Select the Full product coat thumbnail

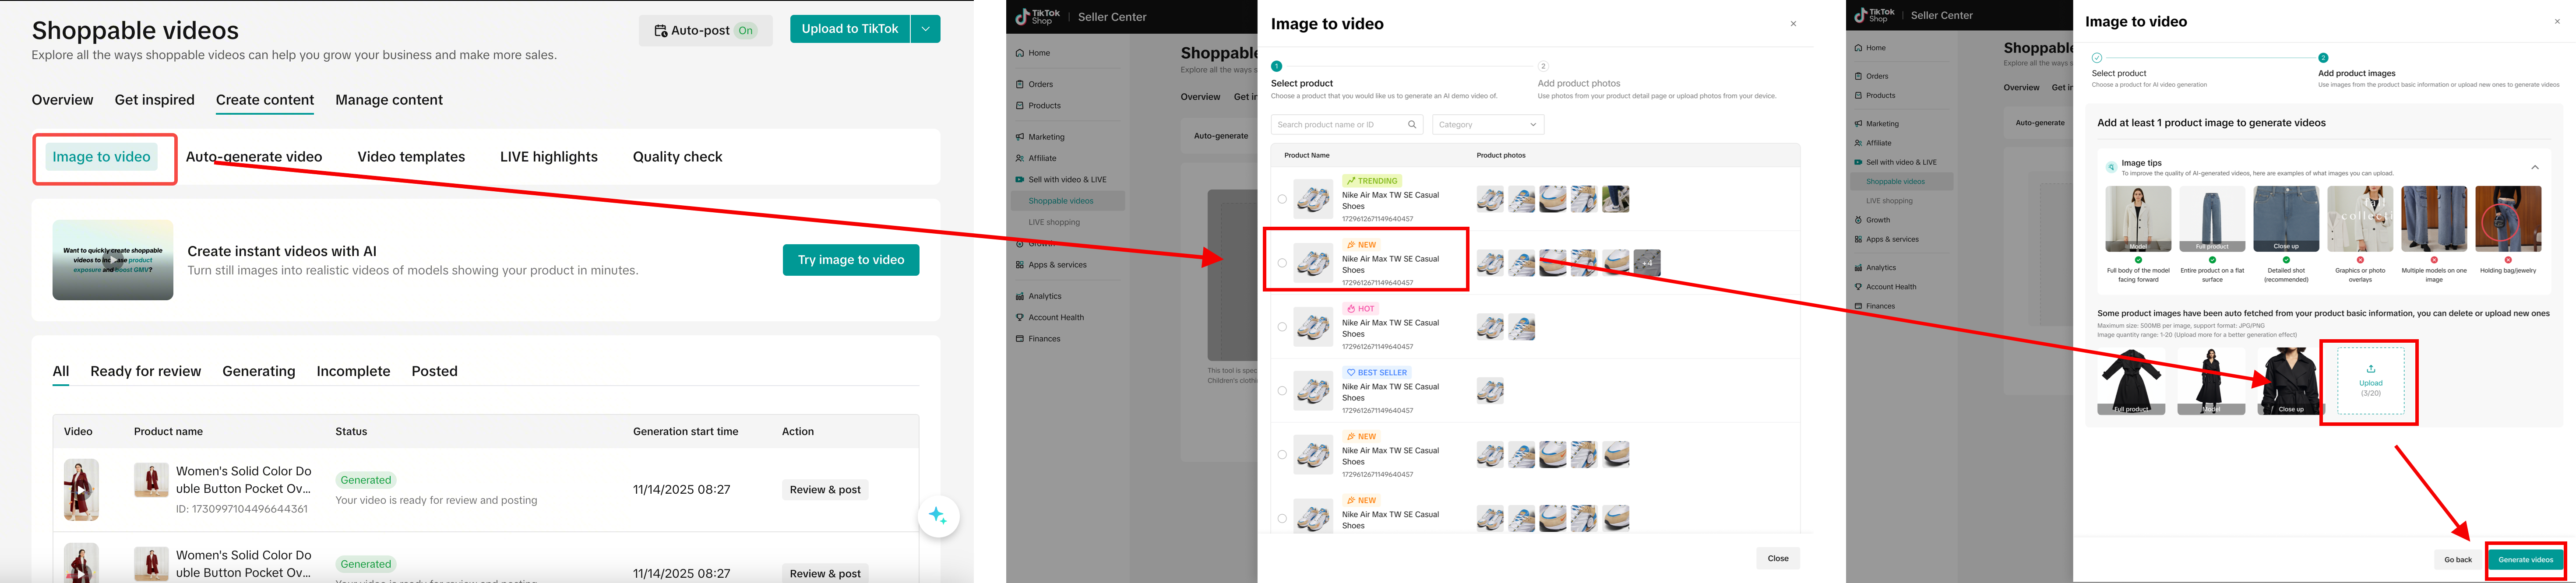pos(2131,381)
